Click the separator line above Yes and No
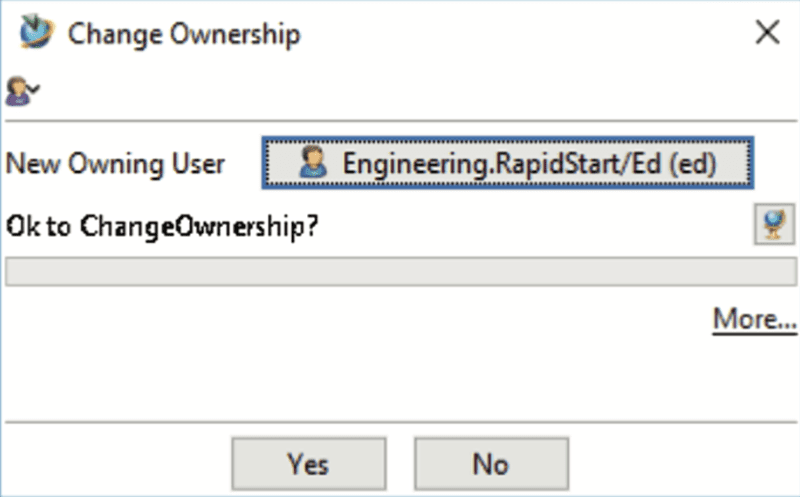 point(401,423)
